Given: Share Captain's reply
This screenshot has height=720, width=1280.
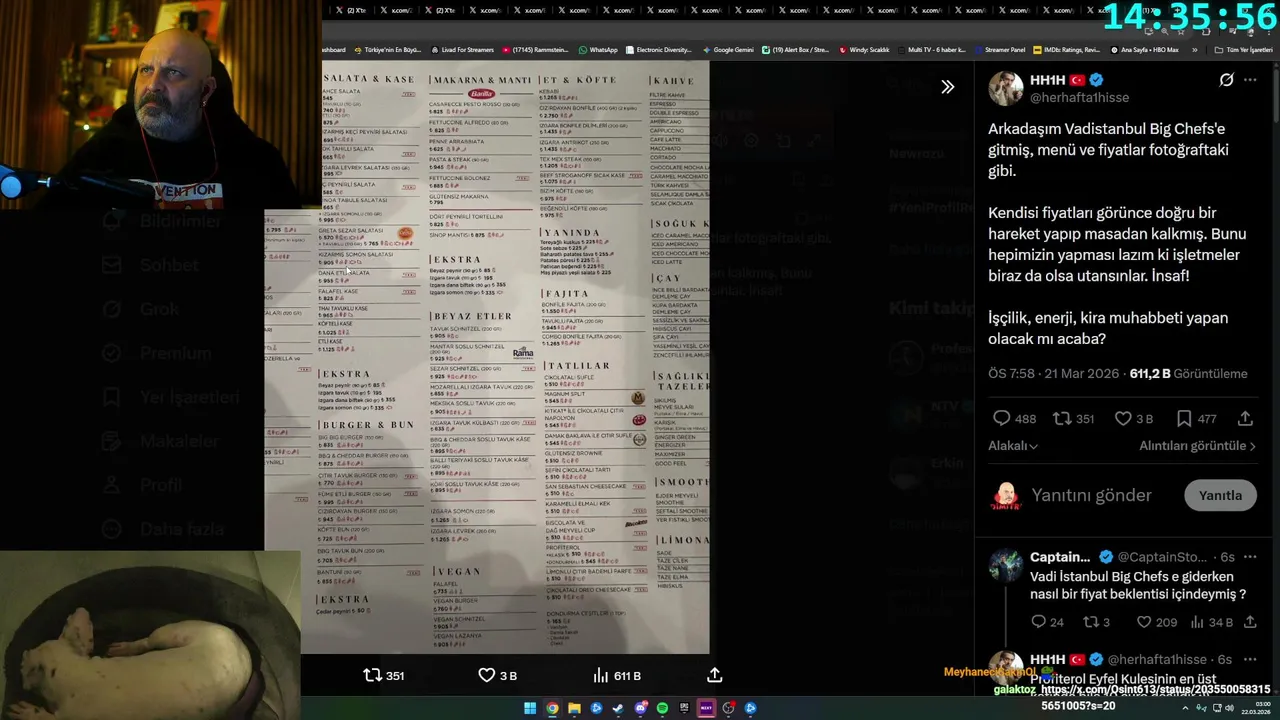Looking at the screenshot, I should tap(1250, 622).
